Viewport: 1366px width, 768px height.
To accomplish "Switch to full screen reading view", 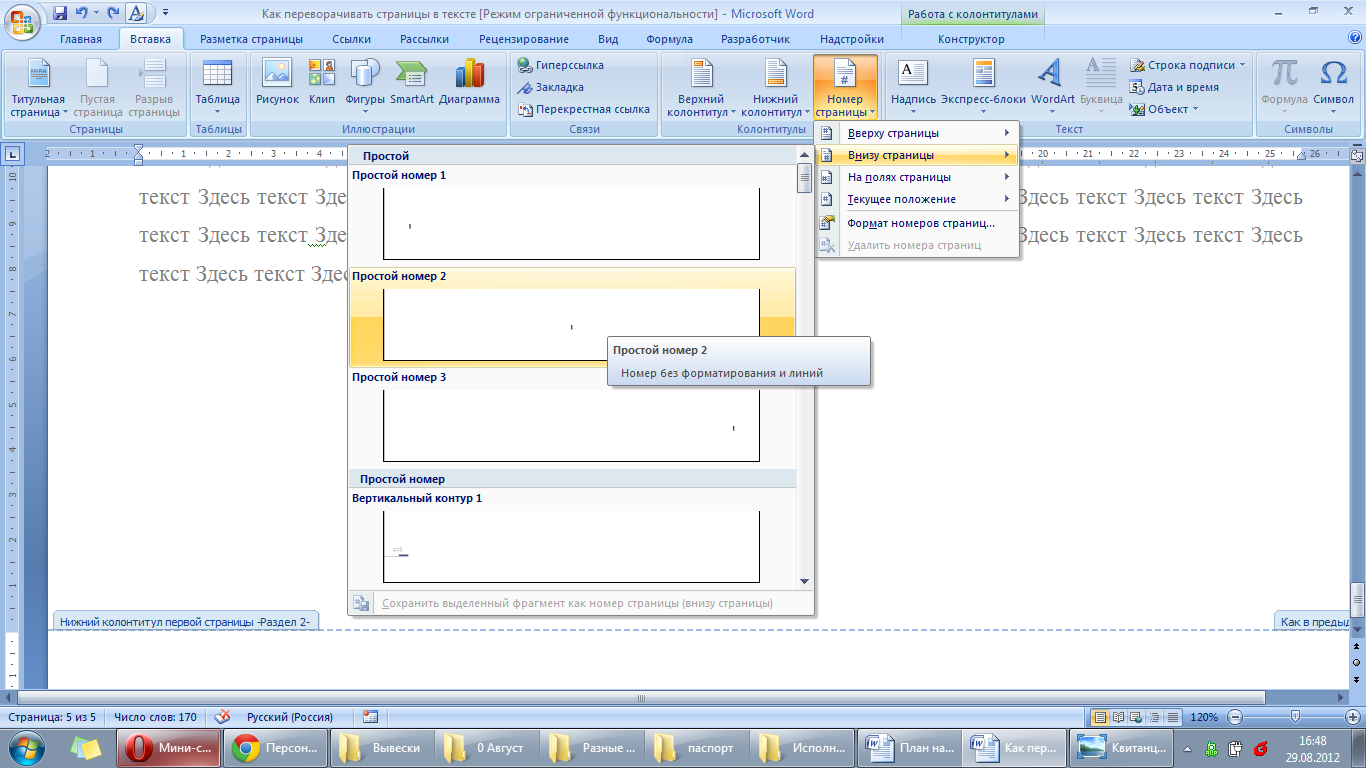I will tap(1119, 717).
